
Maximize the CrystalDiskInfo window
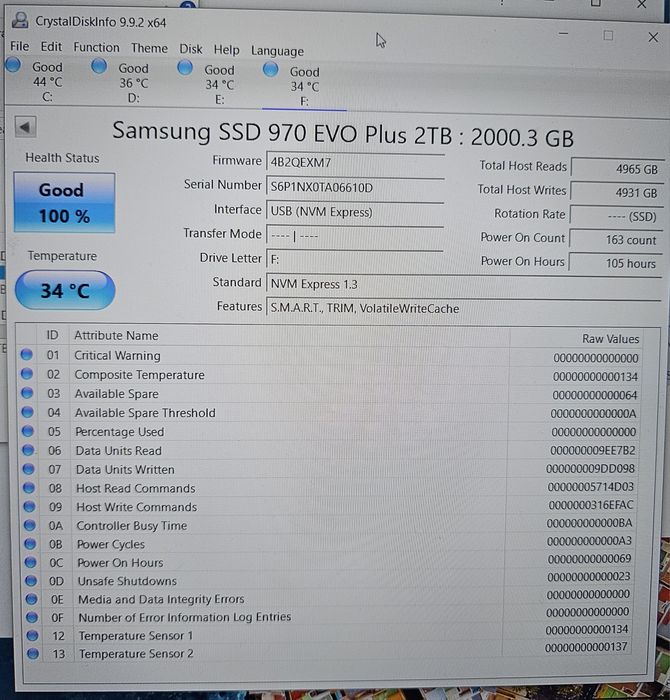(x=608, y=35)
